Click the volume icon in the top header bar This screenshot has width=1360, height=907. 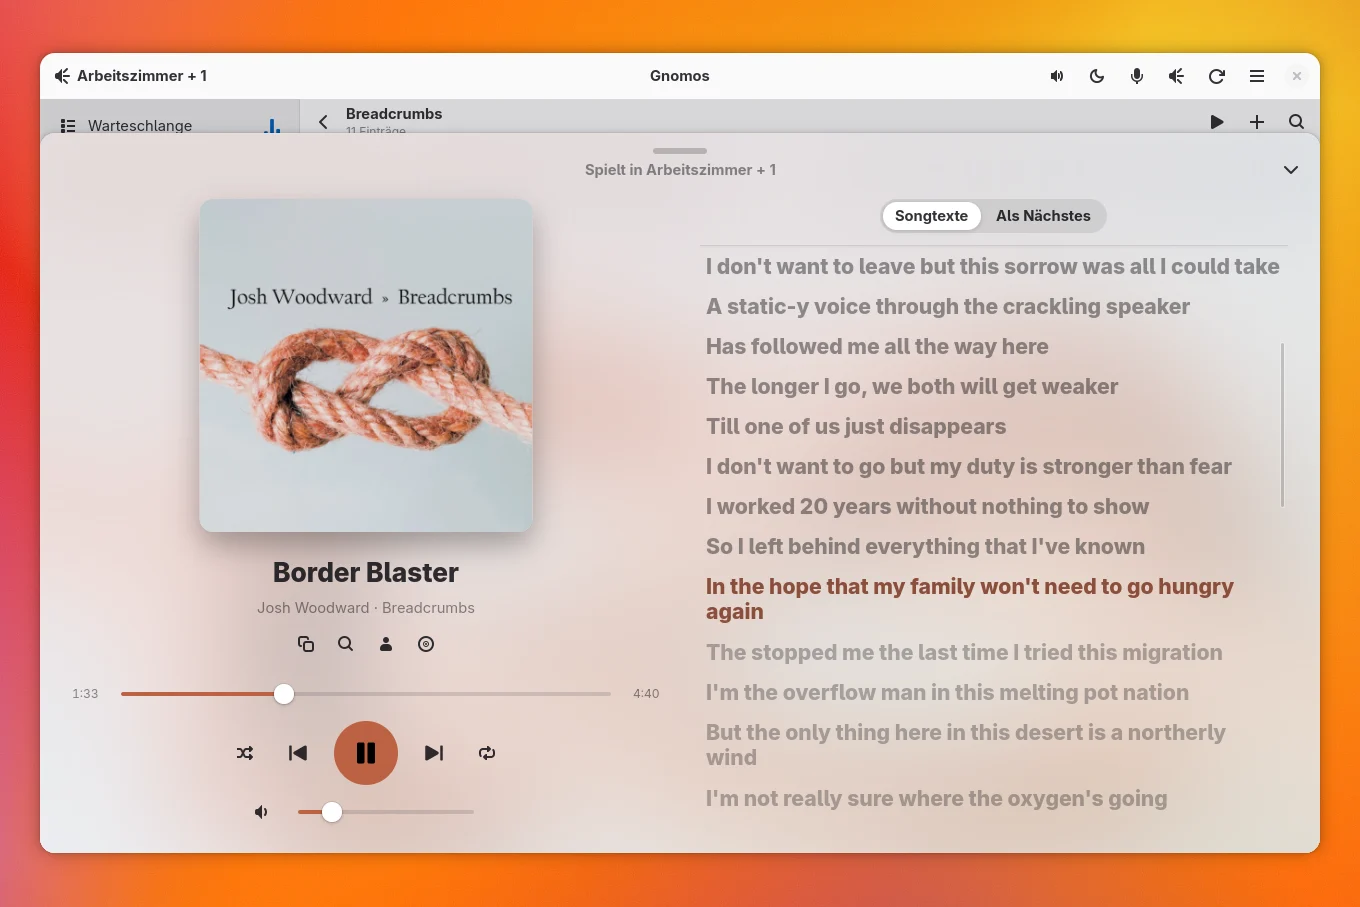click(1057, 76)
